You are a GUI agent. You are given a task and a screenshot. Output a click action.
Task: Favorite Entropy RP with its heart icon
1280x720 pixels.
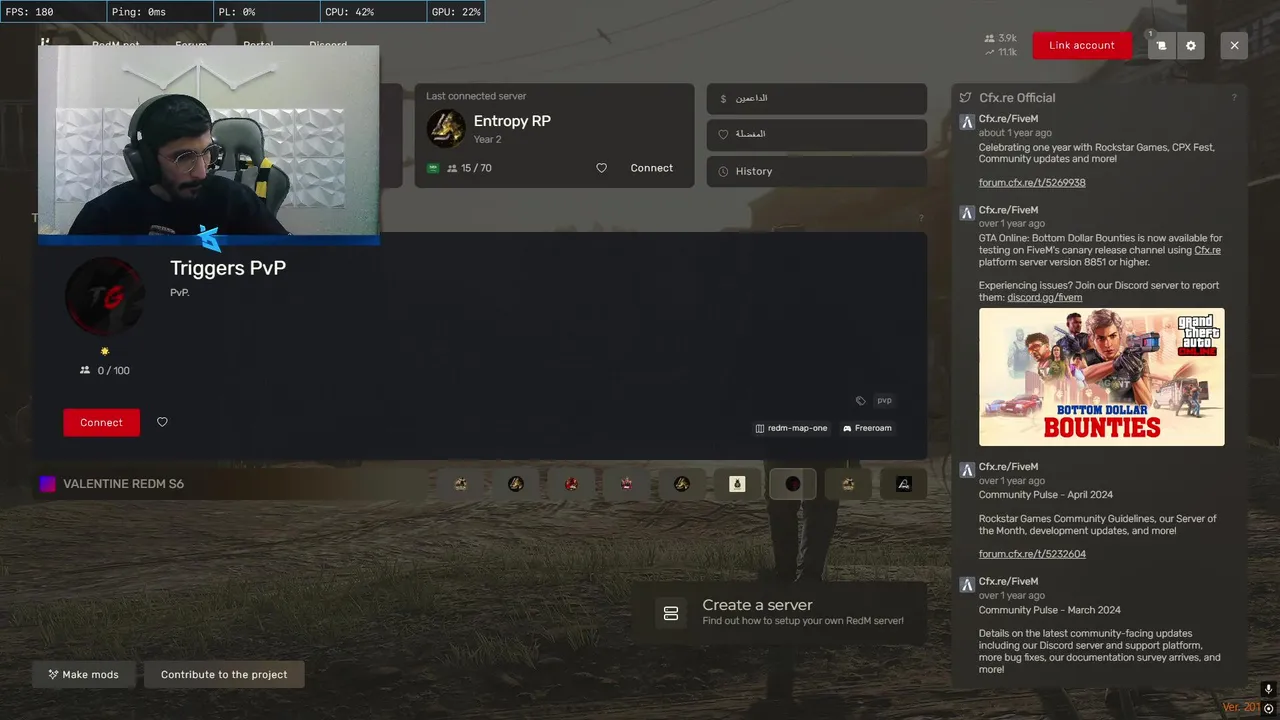pos(601,168)
